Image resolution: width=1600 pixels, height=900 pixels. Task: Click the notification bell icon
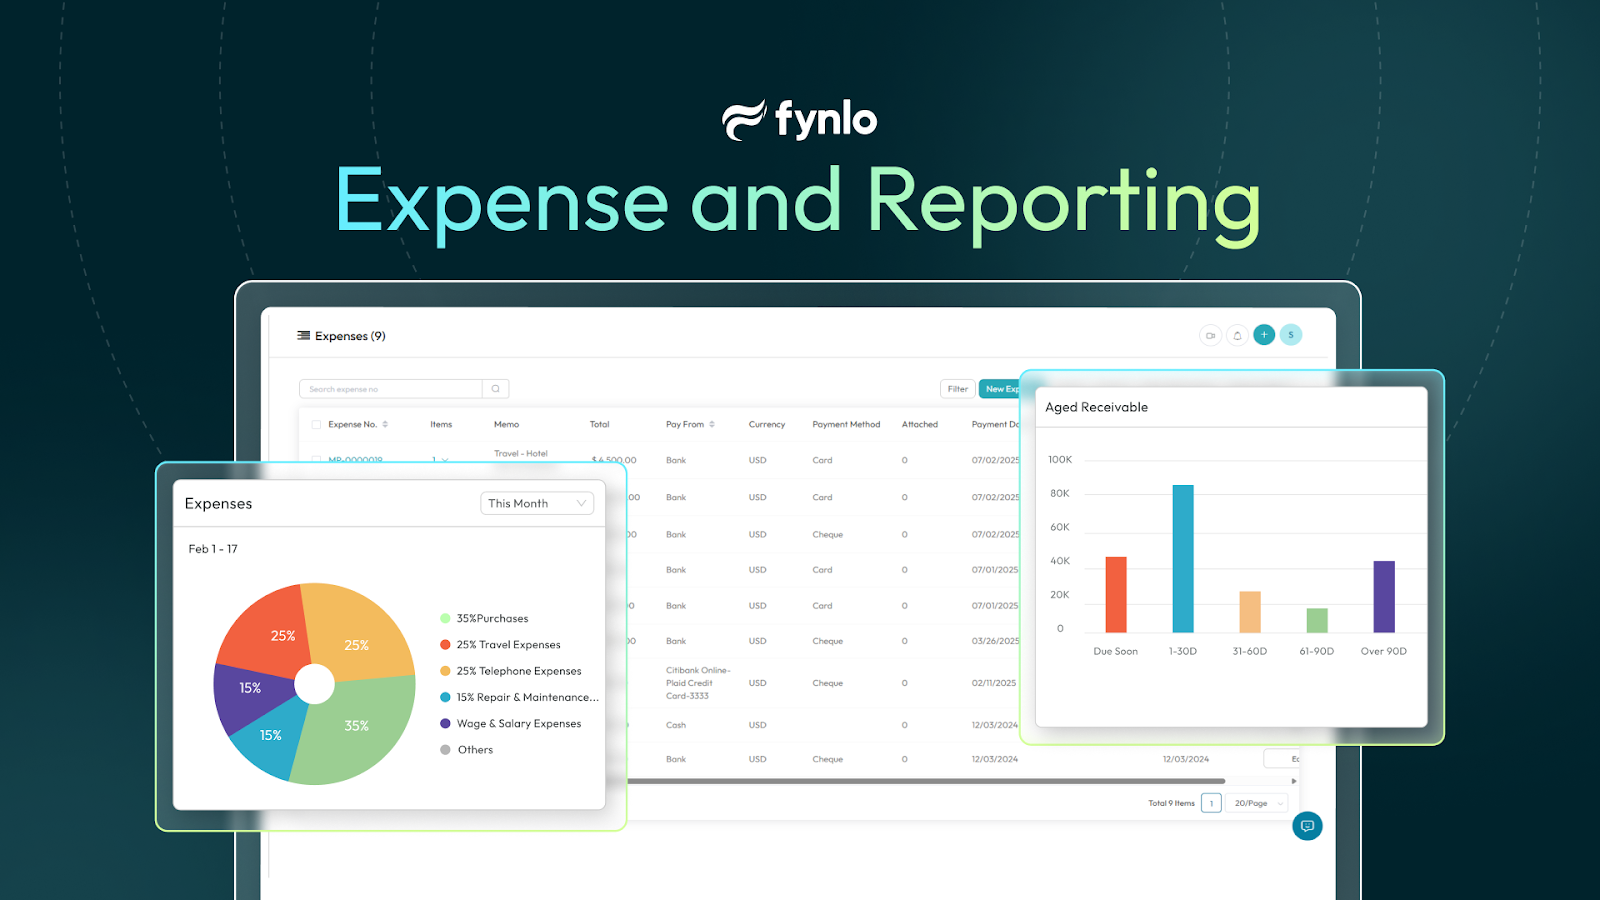[1237, 335]
